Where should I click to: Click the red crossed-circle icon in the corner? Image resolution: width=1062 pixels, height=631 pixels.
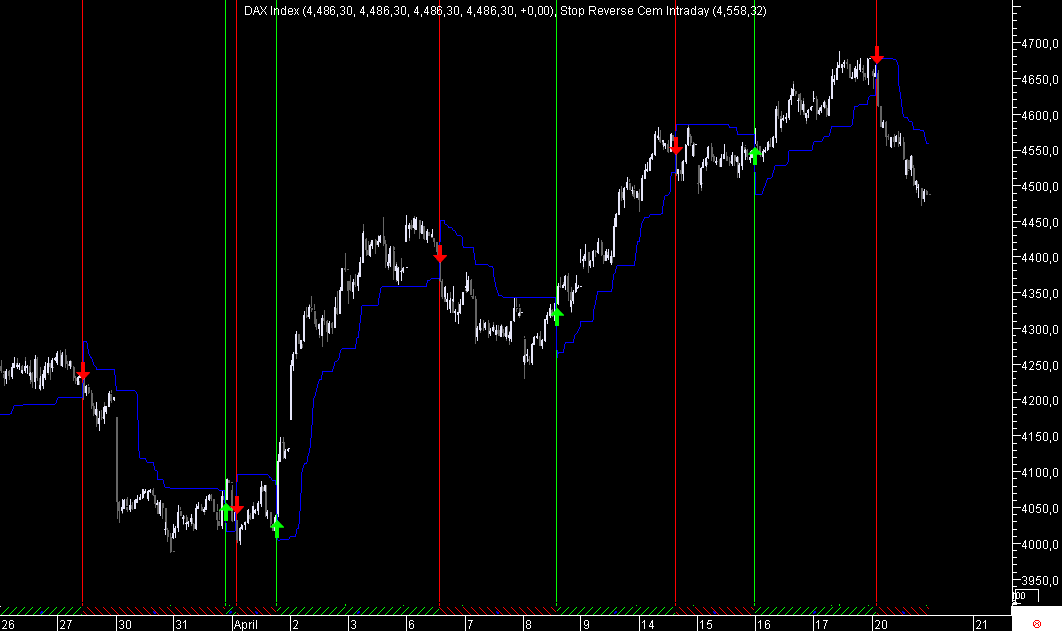1036,624
